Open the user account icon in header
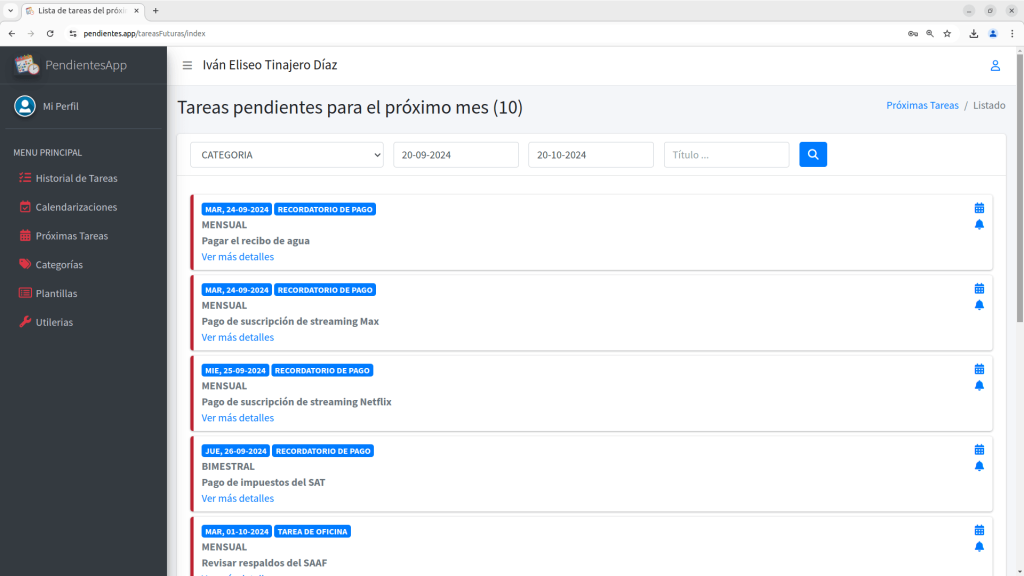The width and height of the screenshot is (1024, 576). click(x=995, y=65)
